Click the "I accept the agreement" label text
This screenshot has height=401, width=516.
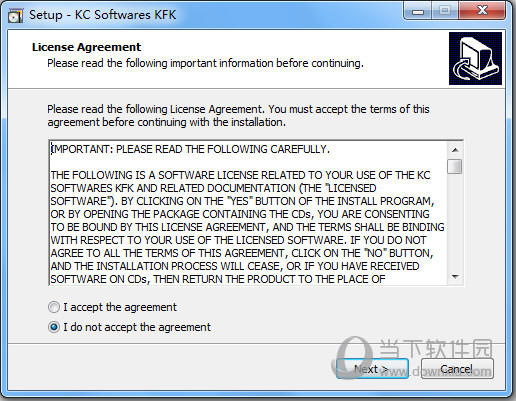pyautogui.click(x=120, y=307)
